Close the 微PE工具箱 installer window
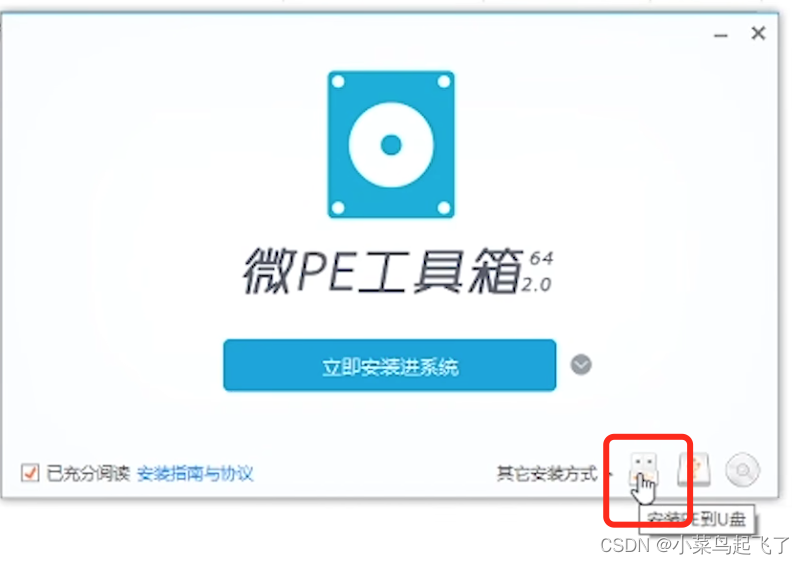The height and width of the screenshot is (564, 804). (x=758, y=33)
